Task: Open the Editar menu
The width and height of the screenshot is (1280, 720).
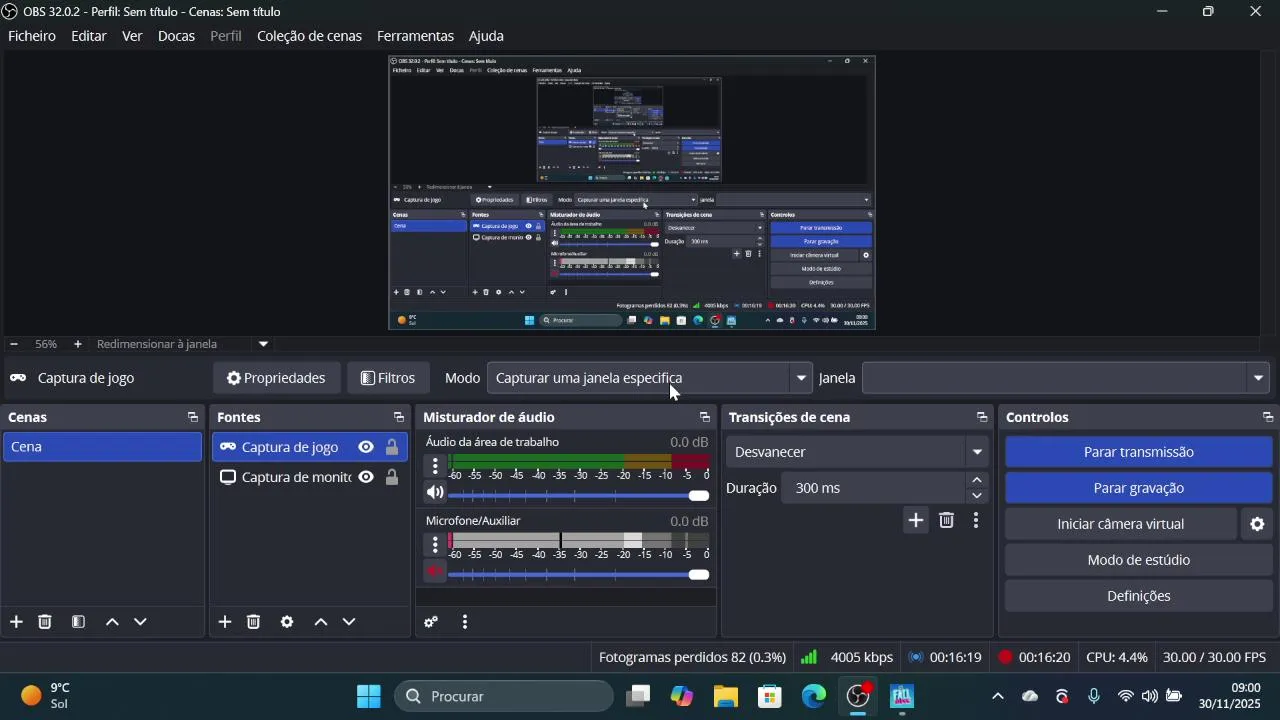Action: (89, 36)
